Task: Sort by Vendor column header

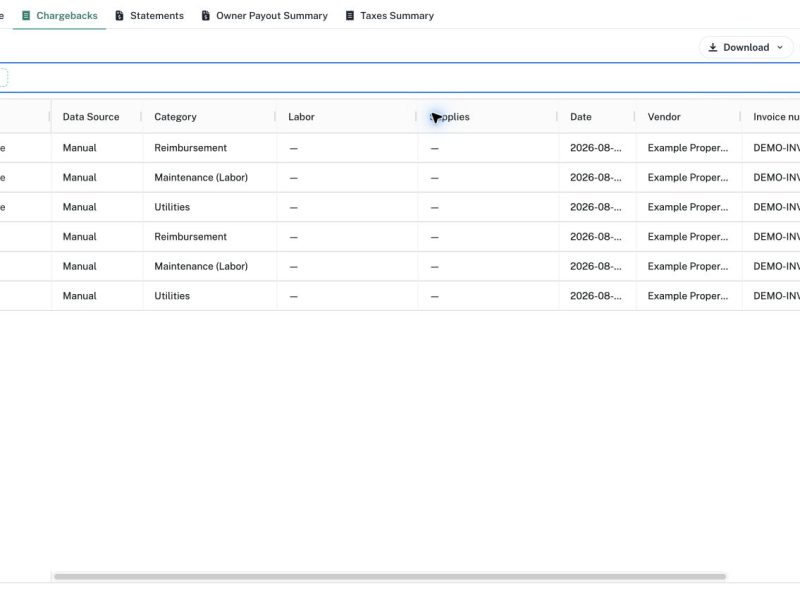Action: click(664, 117)
